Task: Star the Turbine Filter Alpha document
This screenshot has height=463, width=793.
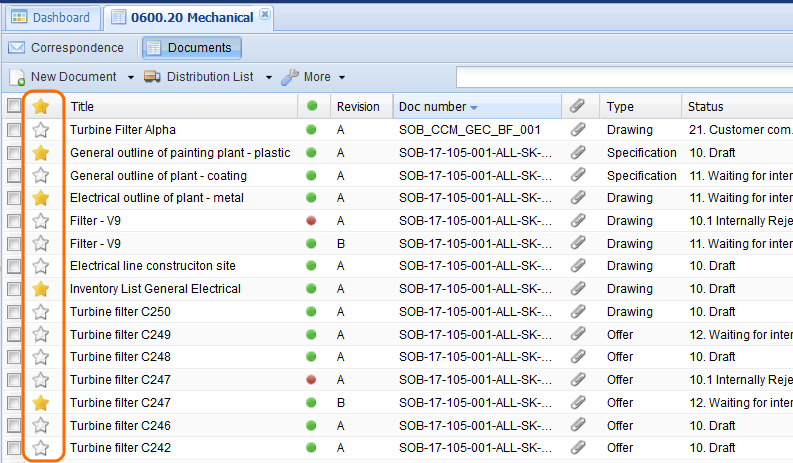Action: 41,130
